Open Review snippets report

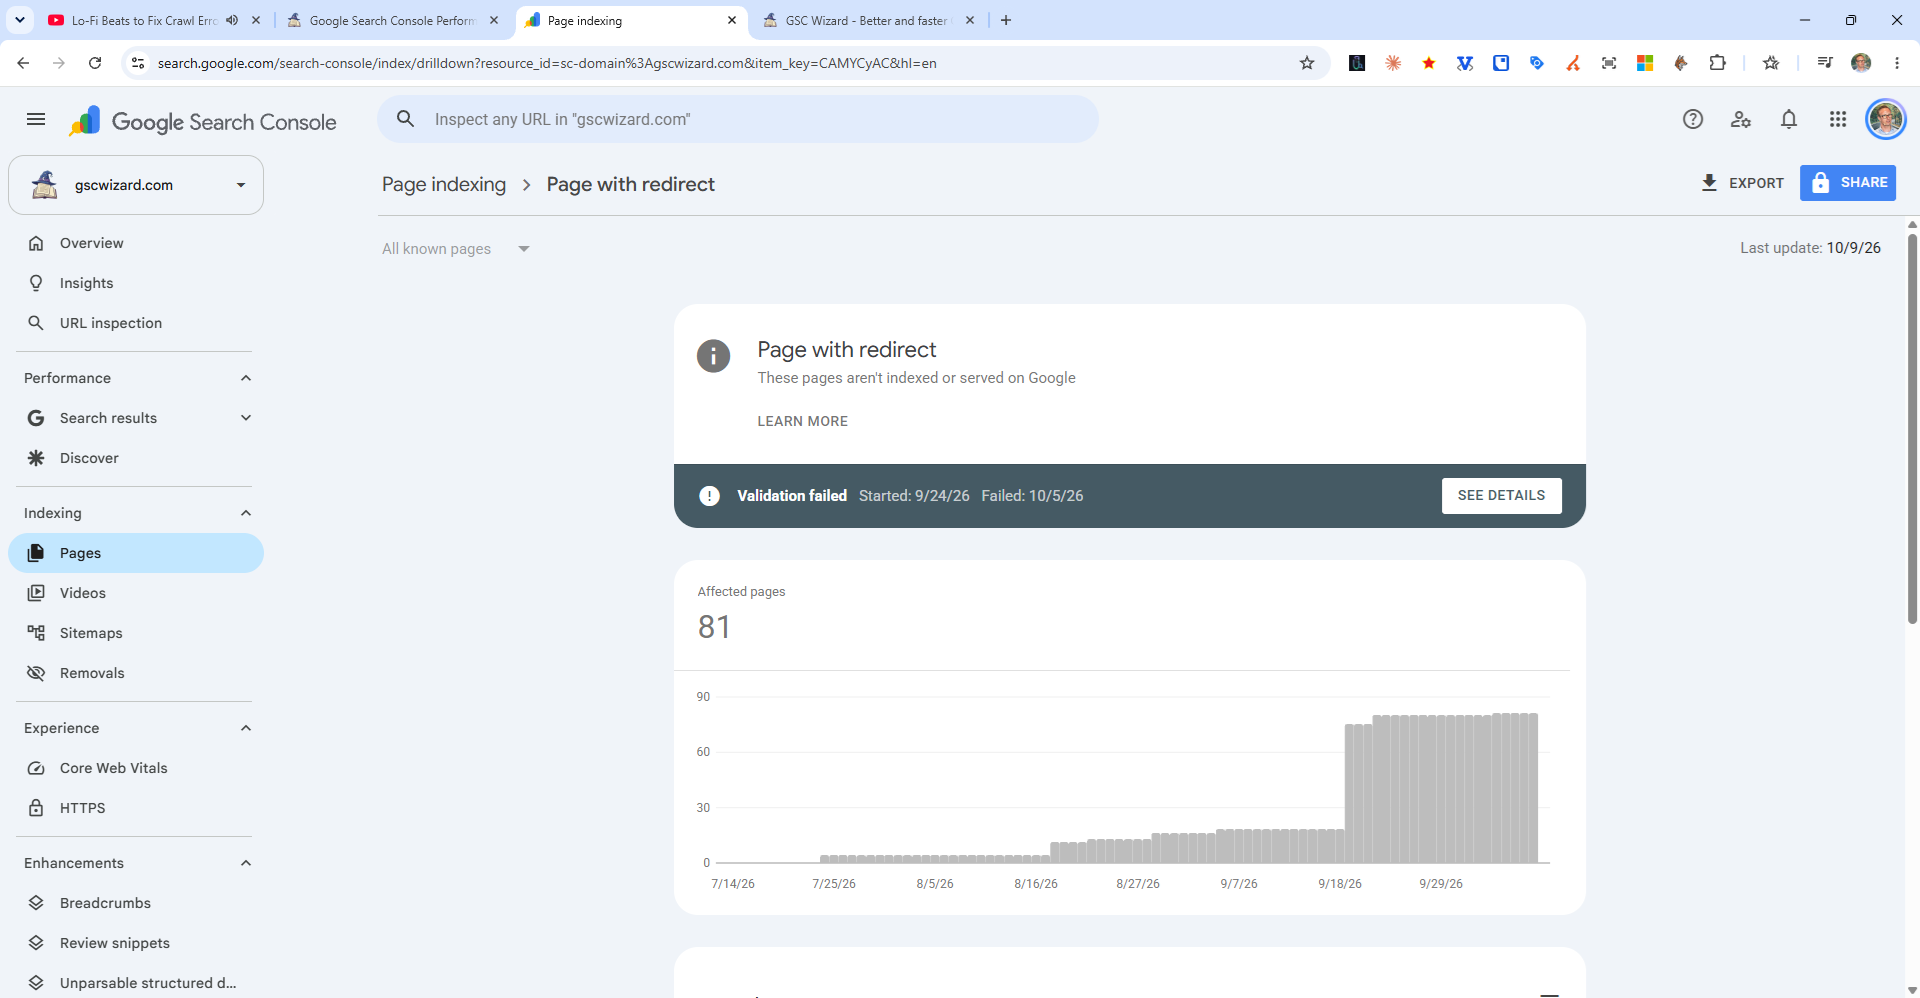click(x=136, y=943)
